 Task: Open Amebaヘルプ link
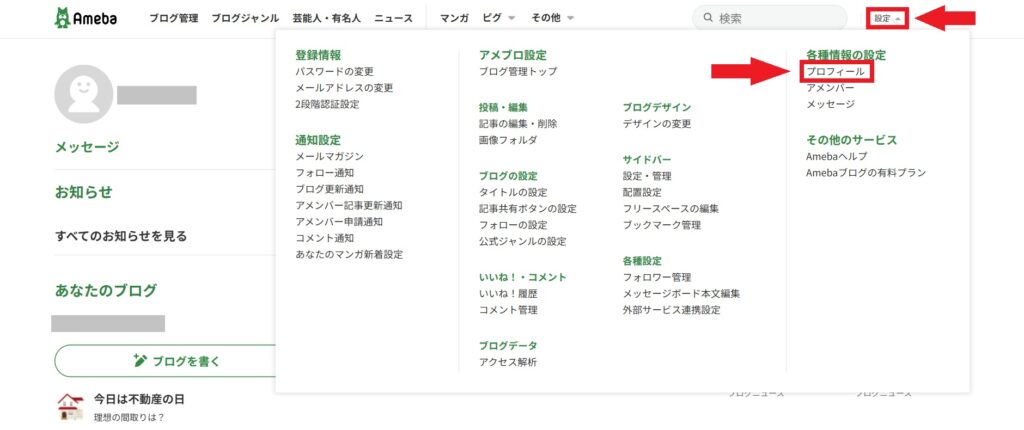836,157
